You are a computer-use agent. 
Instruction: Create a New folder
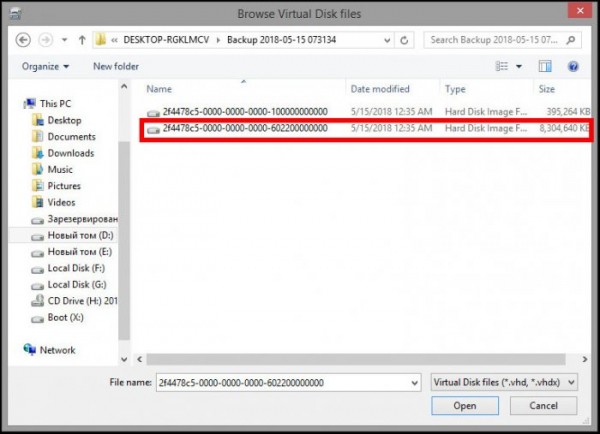[x=116, y=67]
